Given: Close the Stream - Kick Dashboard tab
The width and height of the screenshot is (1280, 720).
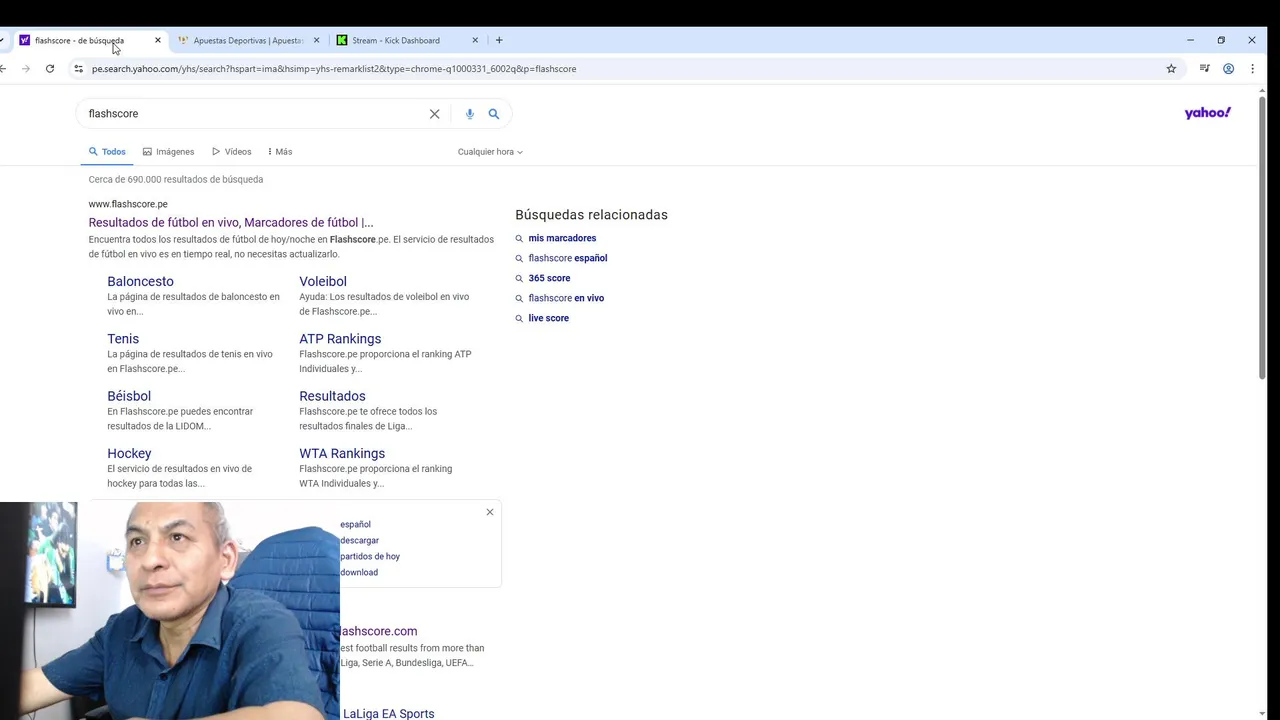Looking at the screenshot, I should coord(475,41).
